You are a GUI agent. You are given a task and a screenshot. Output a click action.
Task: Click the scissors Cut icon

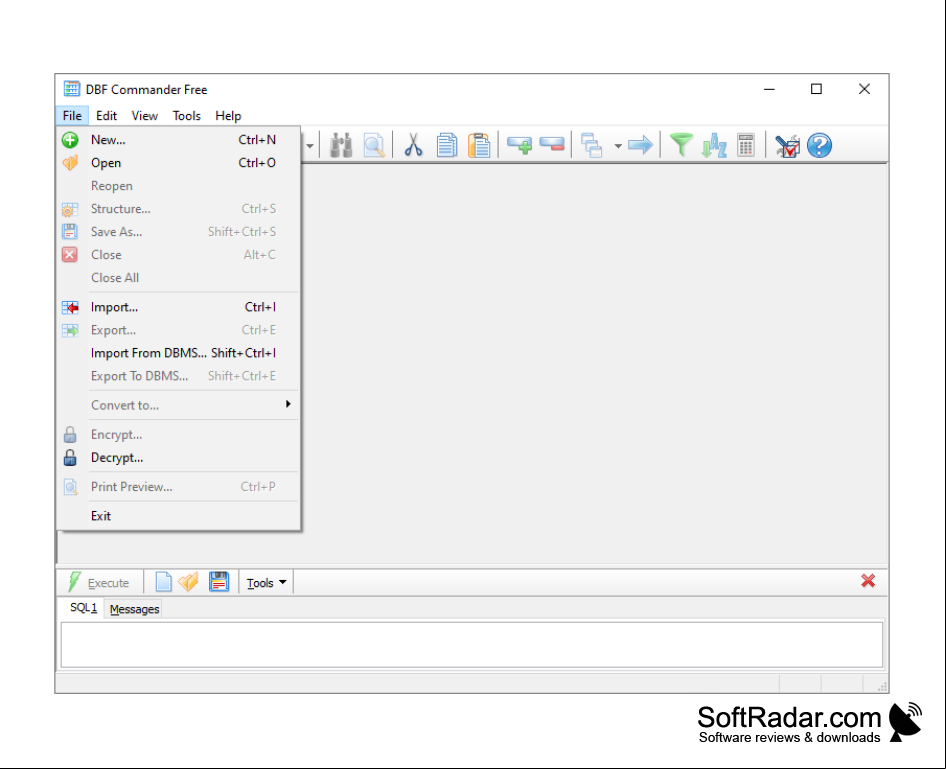coord(413,145)
